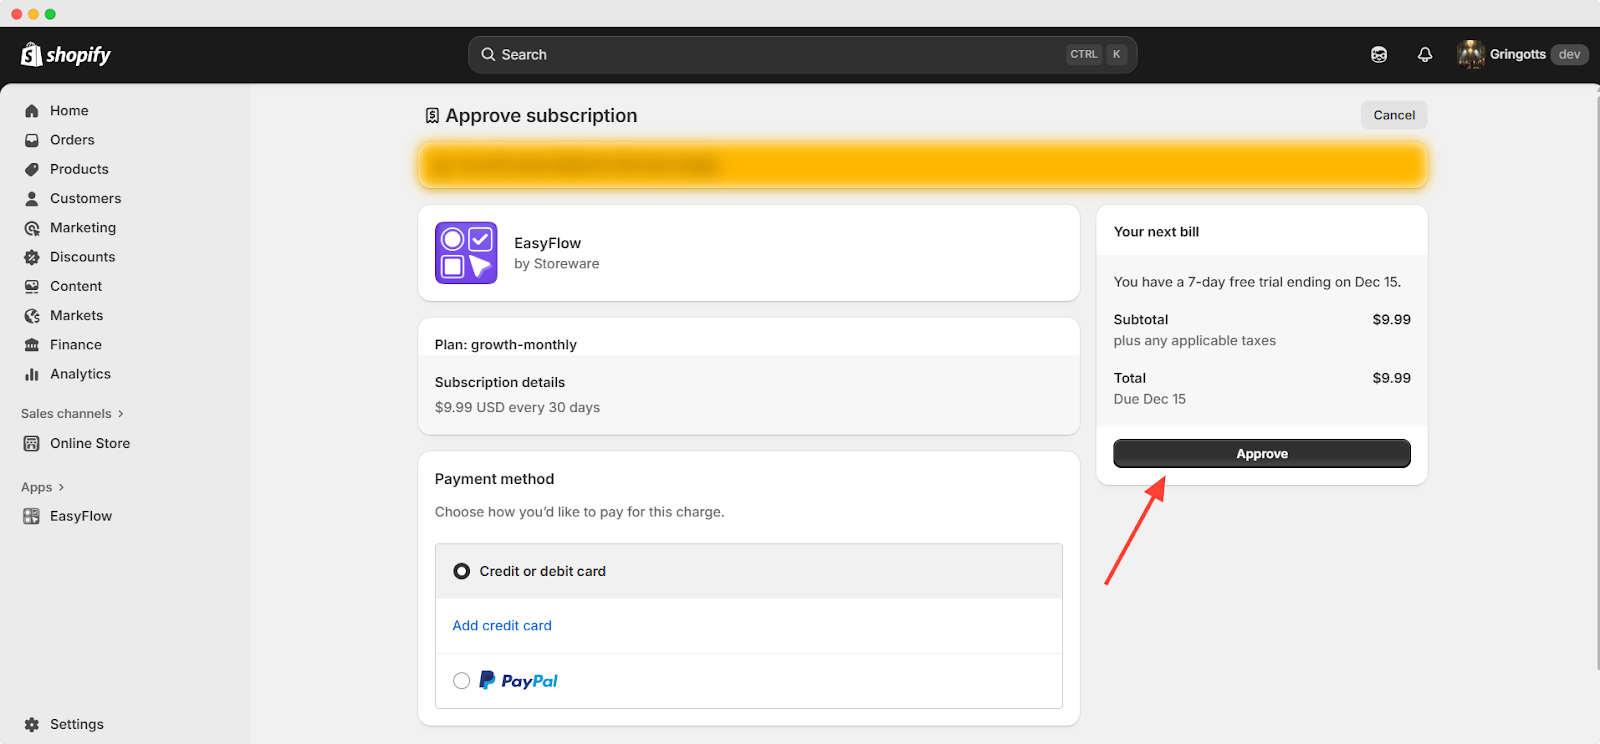Image resolution: width=1600 pixels, height=744 pixels.
Task: Click '$9.99 USD every 30 days' text
Action: pos(517,408)
